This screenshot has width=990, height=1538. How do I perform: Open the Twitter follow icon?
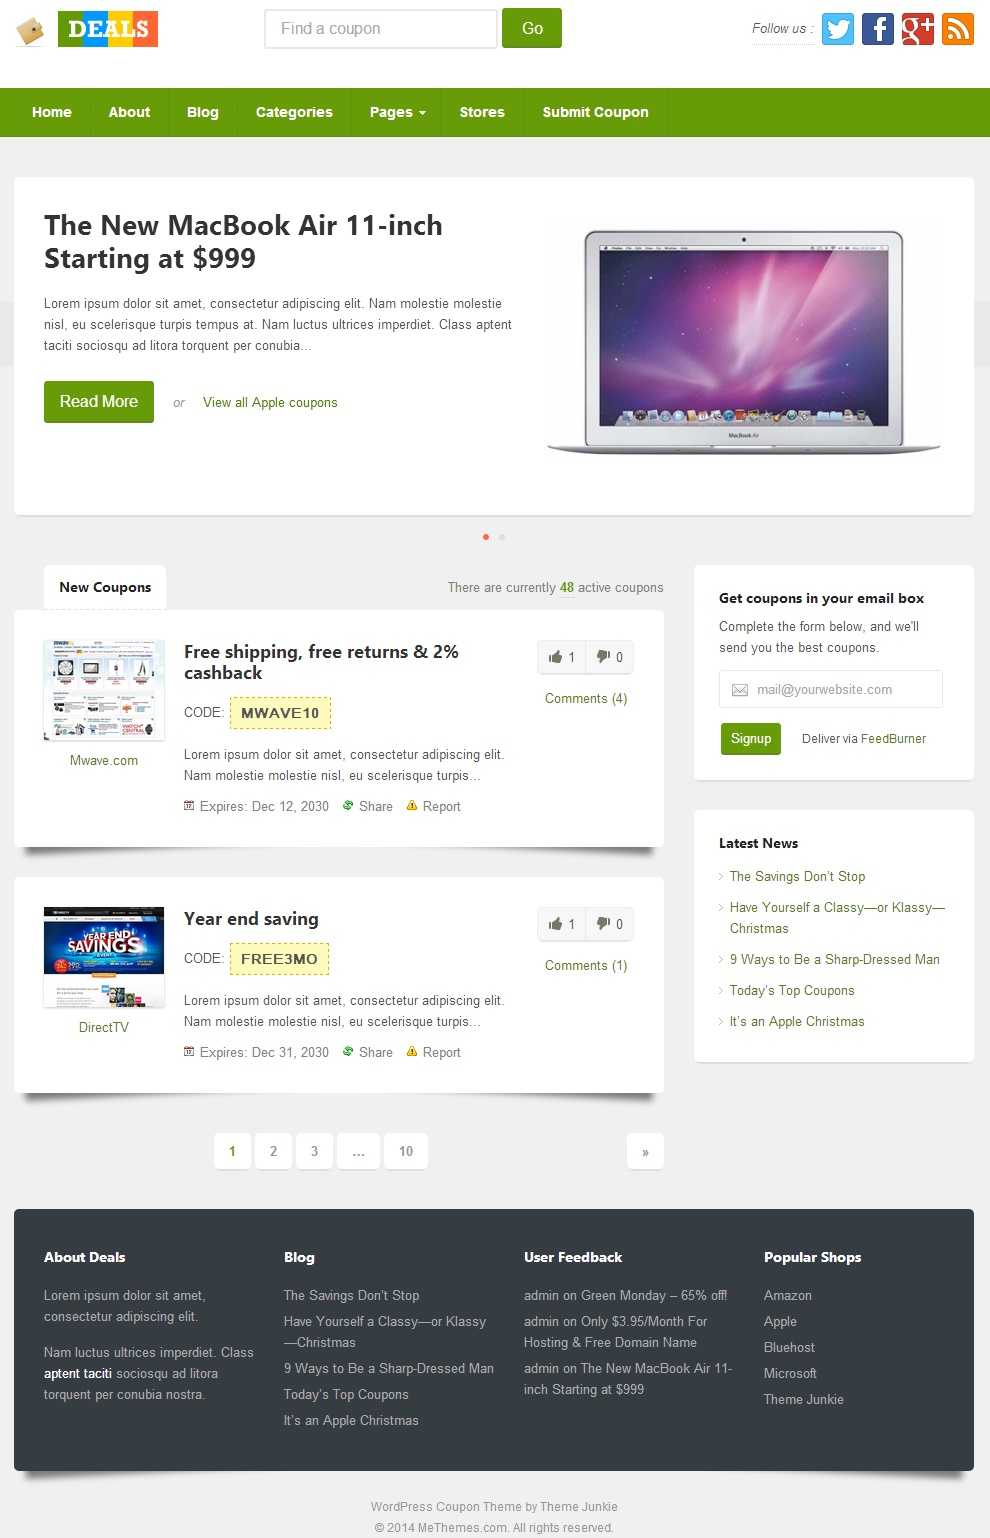[838, 29]
